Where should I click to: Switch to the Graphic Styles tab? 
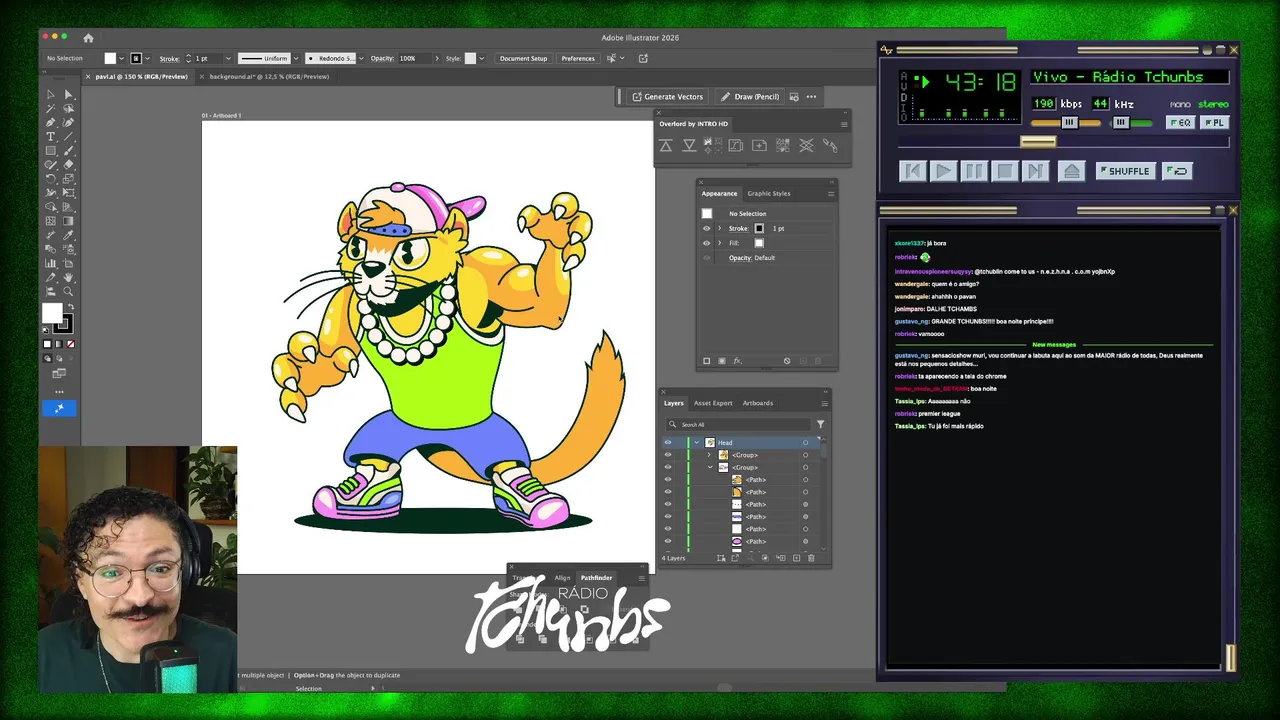point(769,193)
